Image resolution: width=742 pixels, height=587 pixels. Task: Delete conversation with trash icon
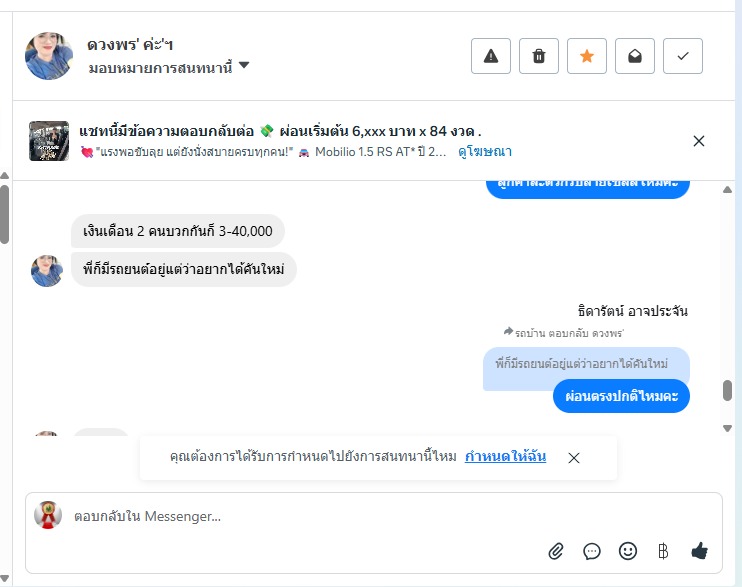click(539, 56)
